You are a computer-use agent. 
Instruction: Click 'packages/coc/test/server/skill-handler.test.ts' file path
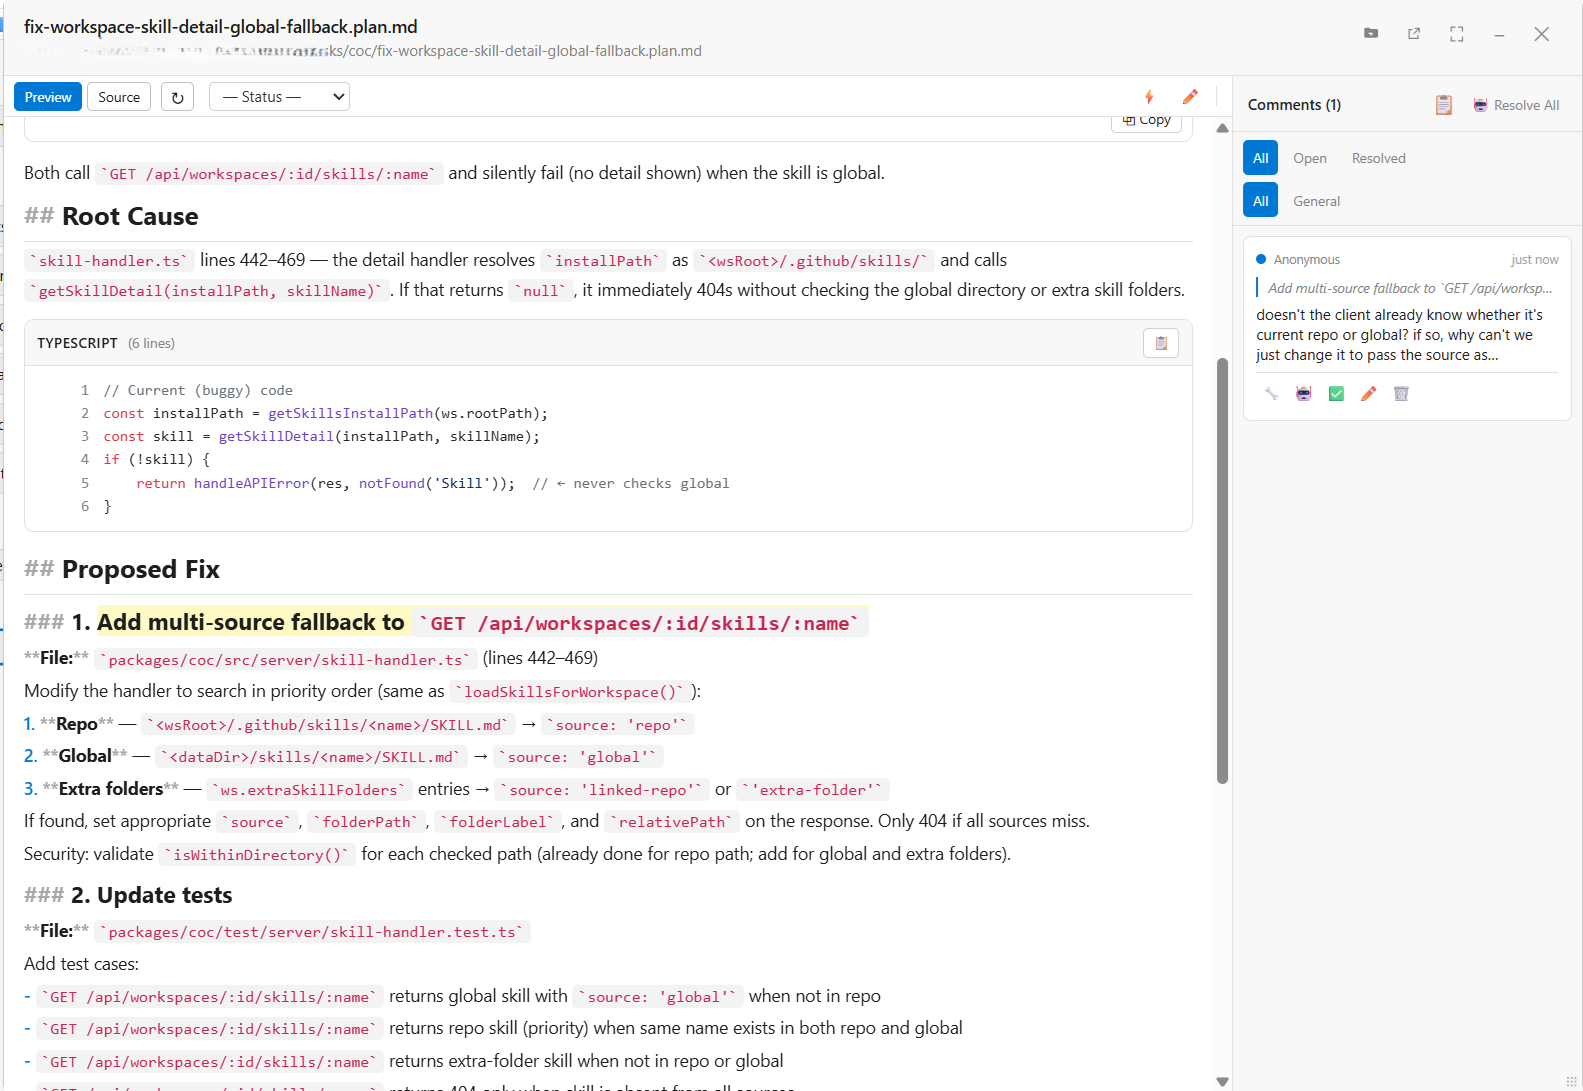(x=313, y=931)
